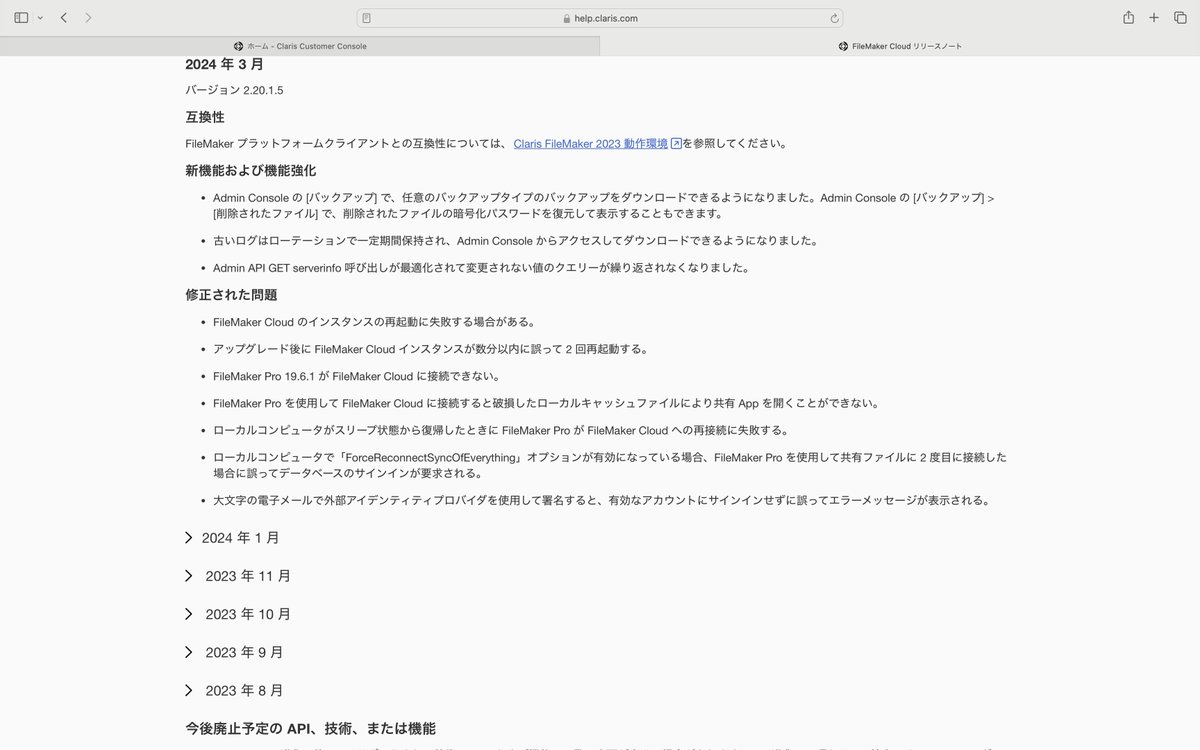Open the Claris FileMaker 2023 動作環境 link
The image size is (1200, 750).
click(x=590, y=143)
